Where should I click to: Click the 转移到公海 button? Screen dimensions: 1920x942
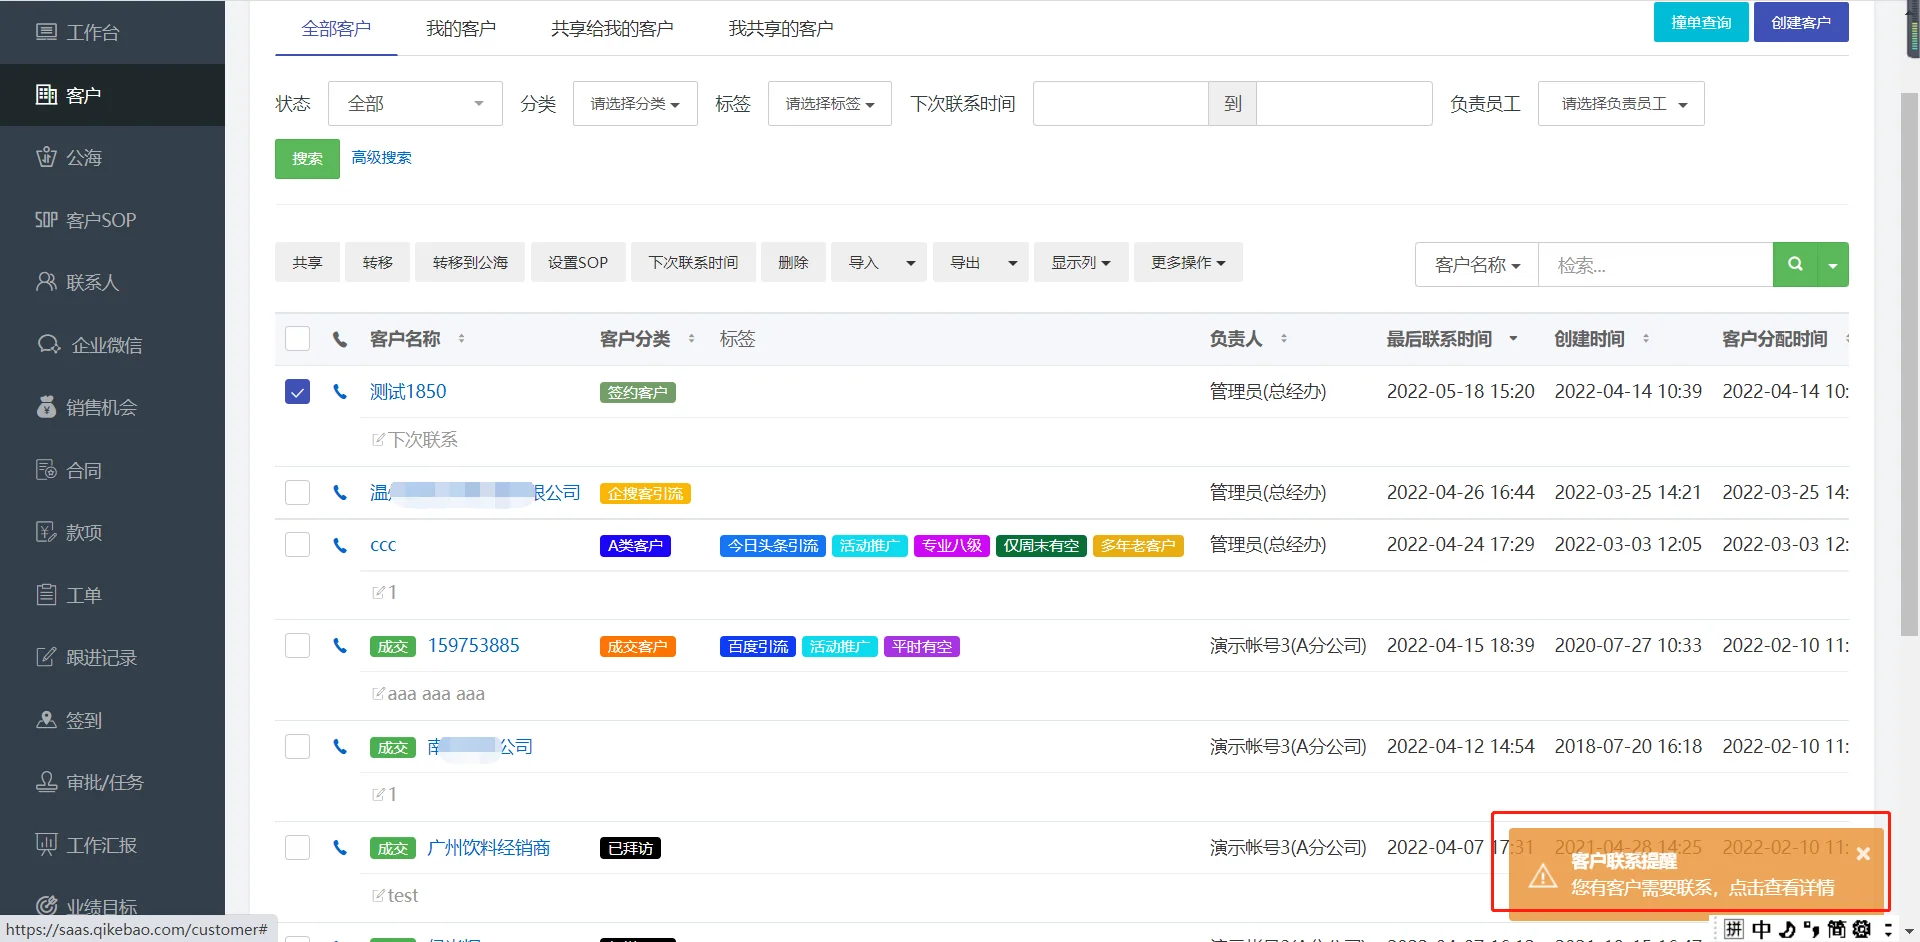[470, 263]
